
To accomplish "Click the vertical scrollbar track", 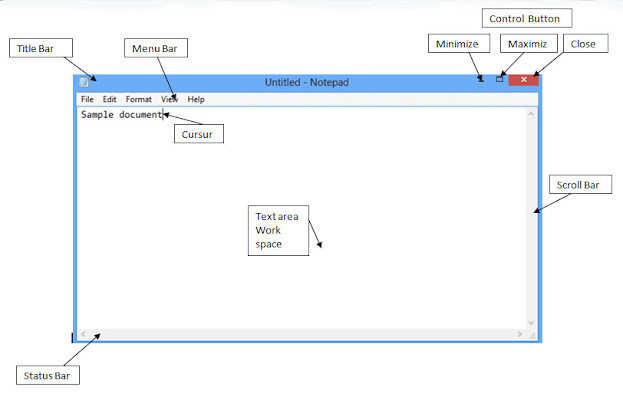I will click(x=531, y=218).
